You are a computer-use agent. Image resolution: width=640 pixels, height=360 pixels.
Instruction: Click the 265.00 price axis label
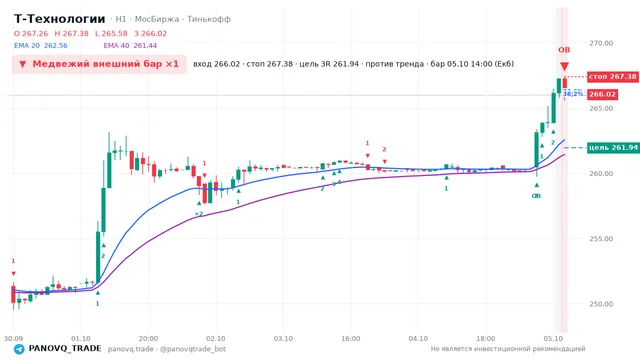tap(601, 109)
